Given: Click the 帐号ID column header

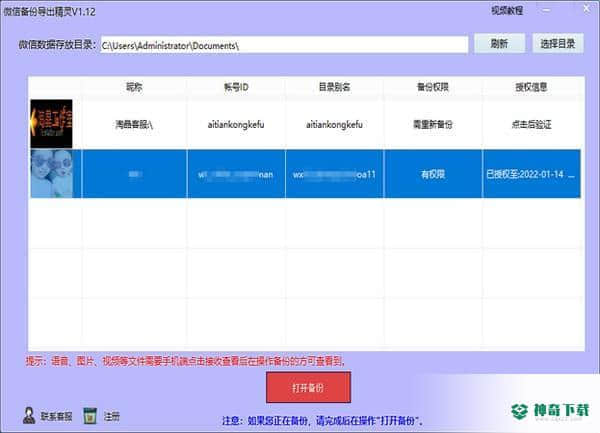Looking at the screenshot, I should 236,87.
